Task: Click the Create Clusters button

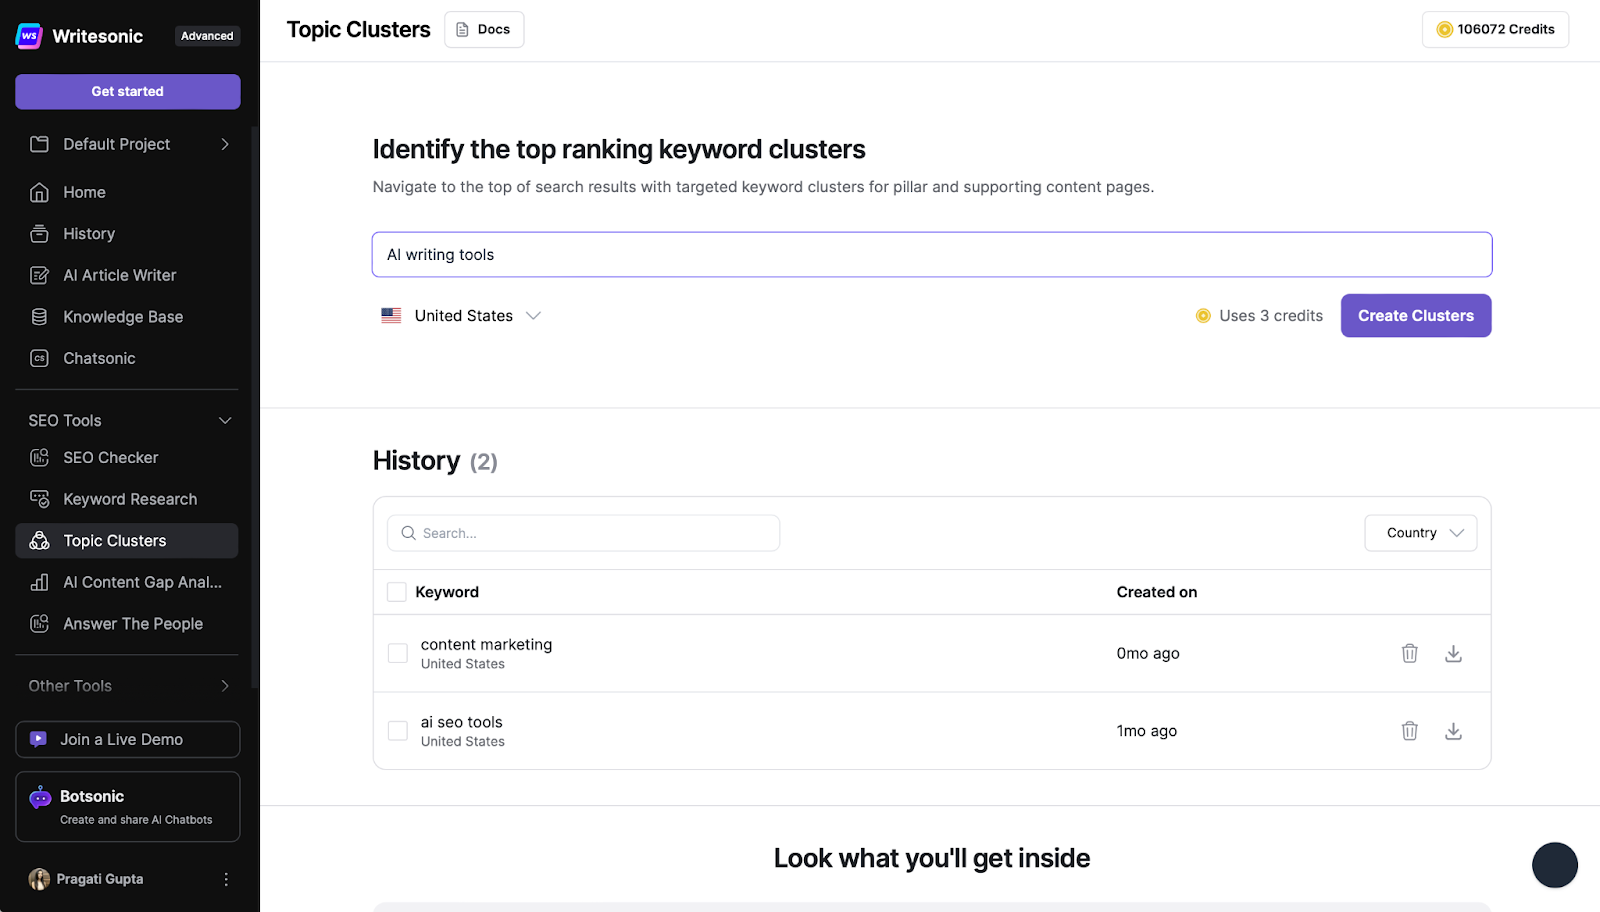Action: pyautogui.click(x=1416, y=316)
